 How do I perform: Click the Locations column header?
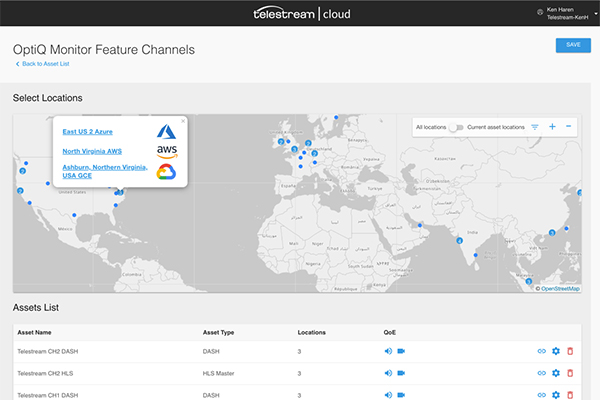coord(311,333)
